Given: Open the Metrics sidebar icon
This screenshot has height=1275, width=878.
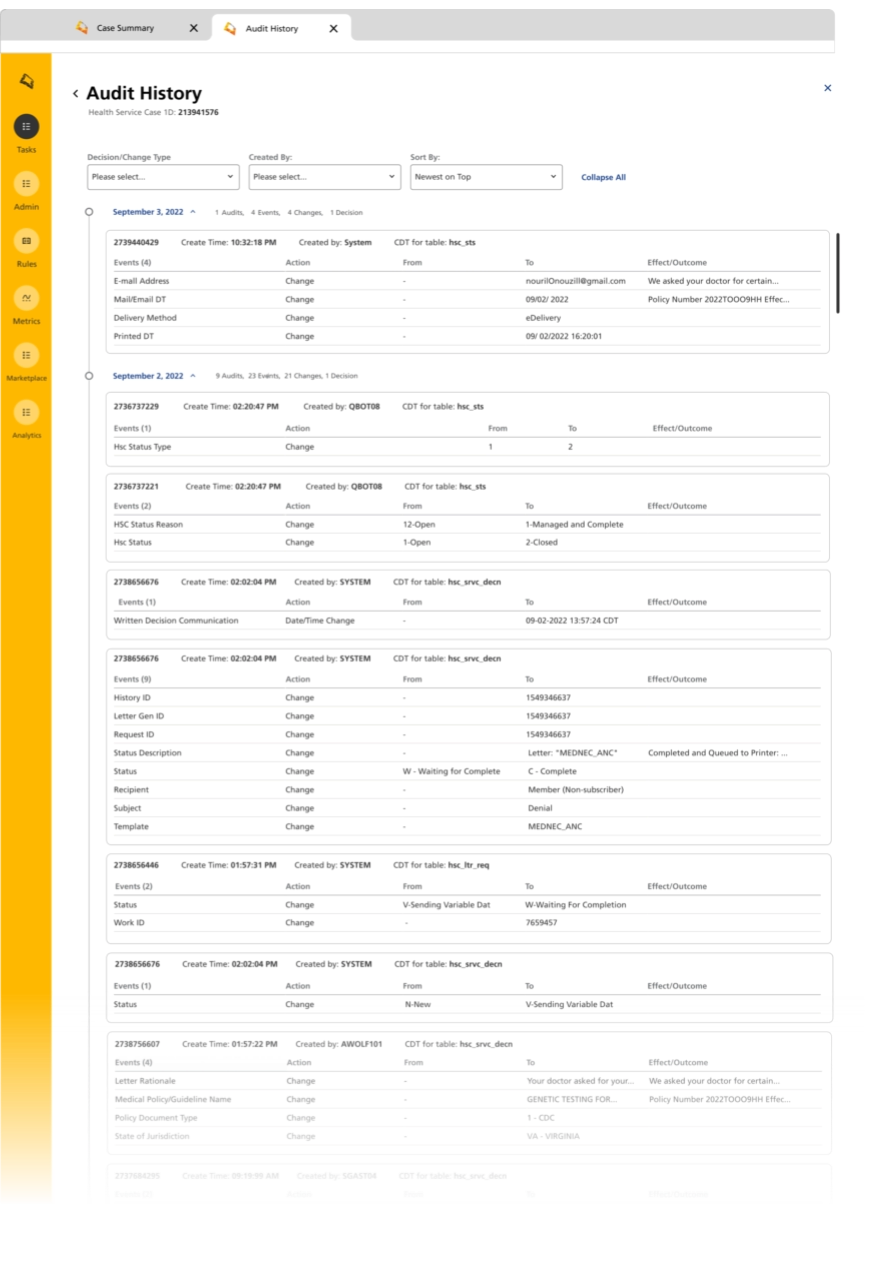Looking at the screenshot, I should point(26,298).
